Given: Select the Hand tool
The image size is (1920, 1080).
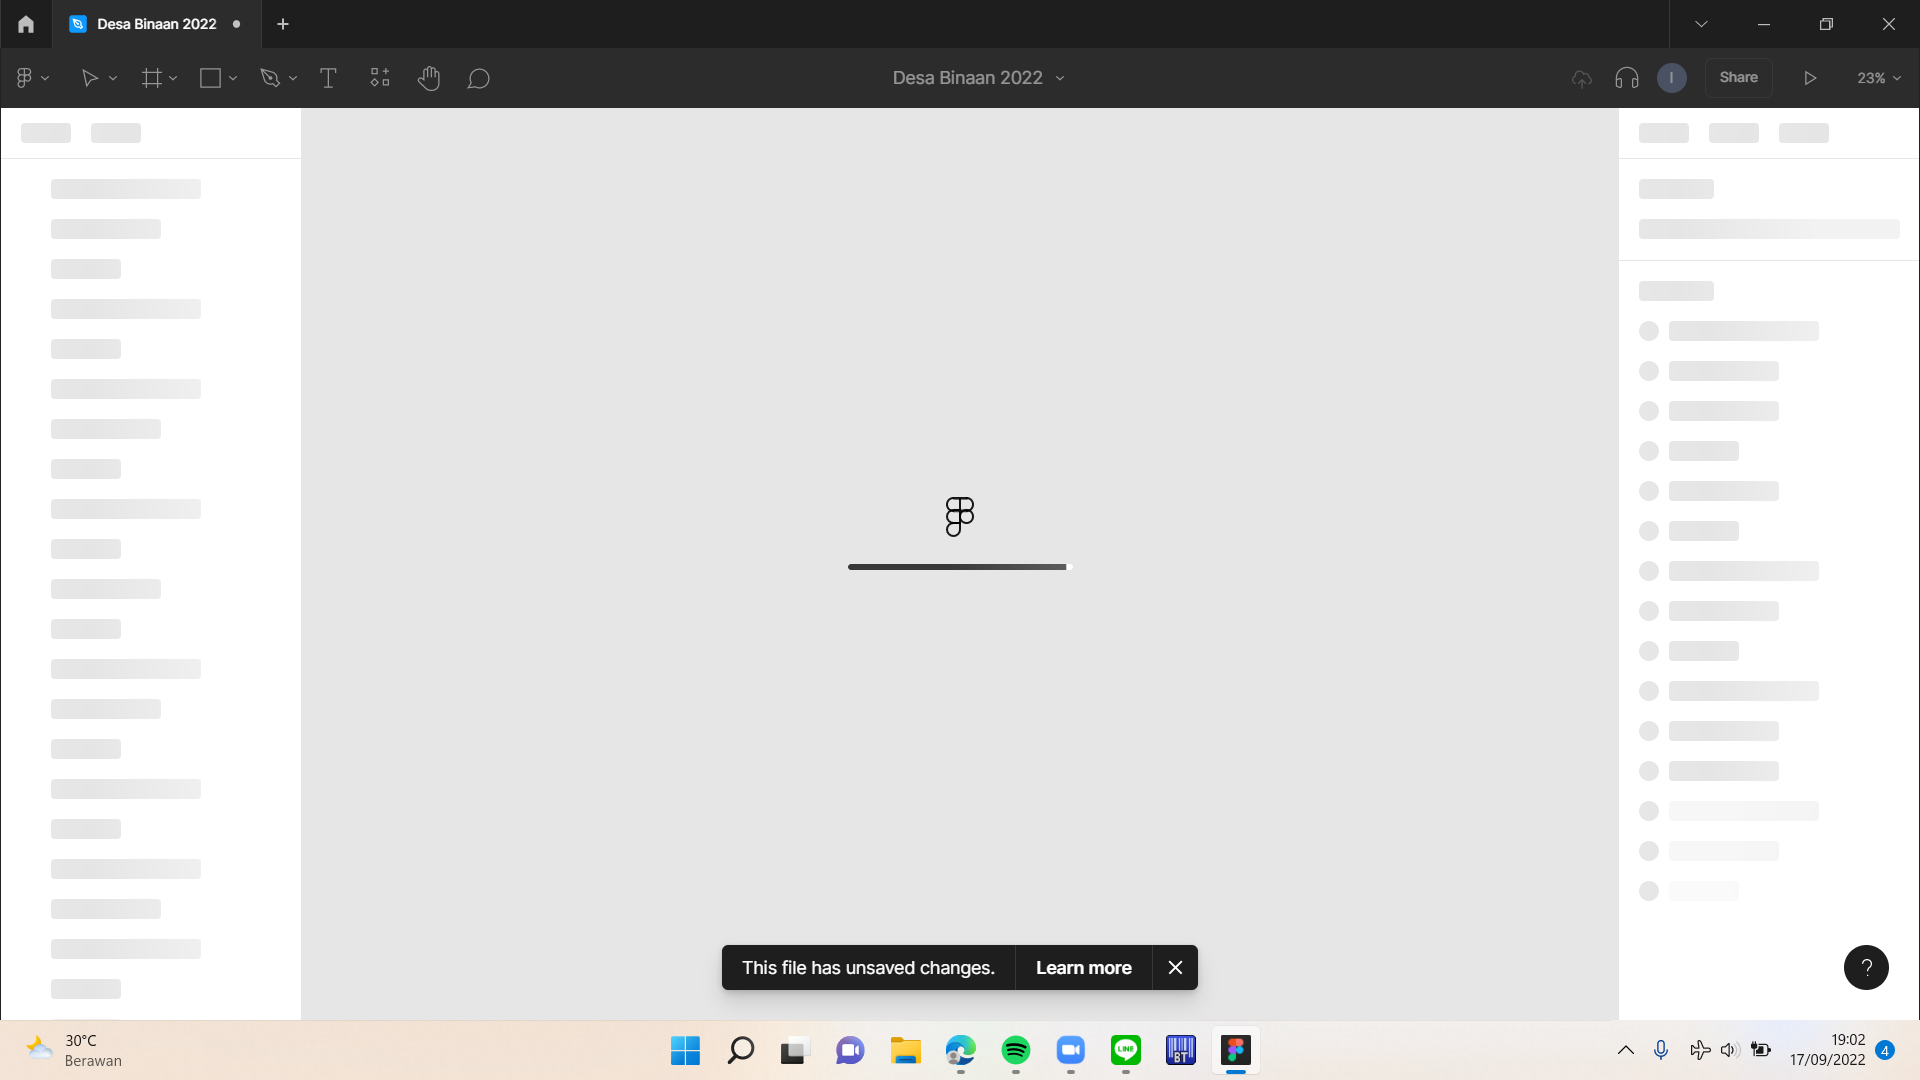Looking at the screenshot, I should [x=429, y=78].
